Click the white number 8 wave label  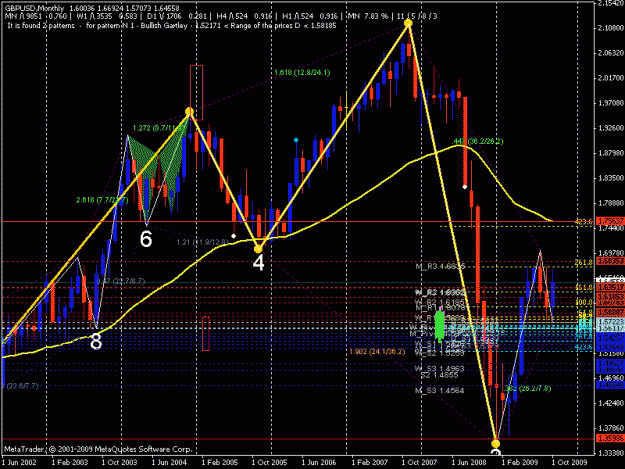[96, 341]
